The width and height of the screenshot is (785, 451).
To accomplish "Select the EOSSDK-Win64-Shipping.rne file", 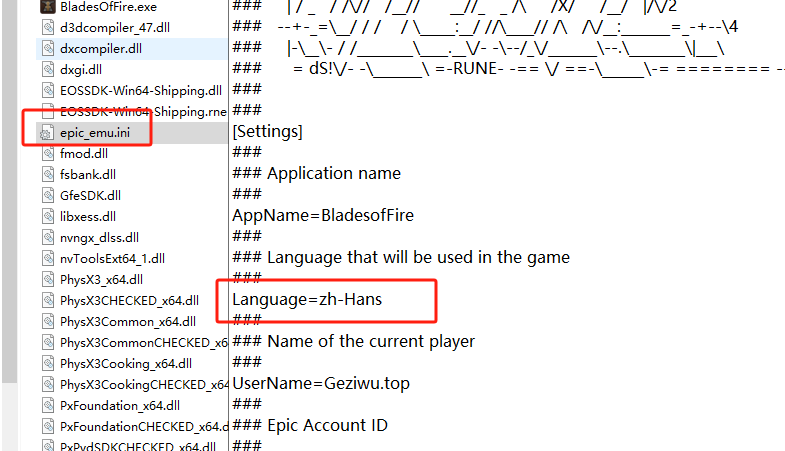I will click(143, 112).
